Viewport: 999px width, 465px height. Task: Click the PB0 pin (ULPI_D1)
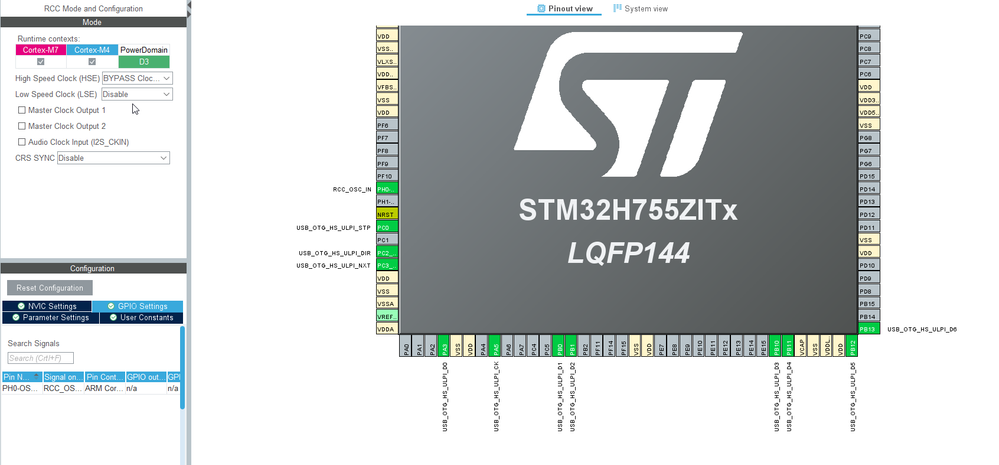point(559,346)
